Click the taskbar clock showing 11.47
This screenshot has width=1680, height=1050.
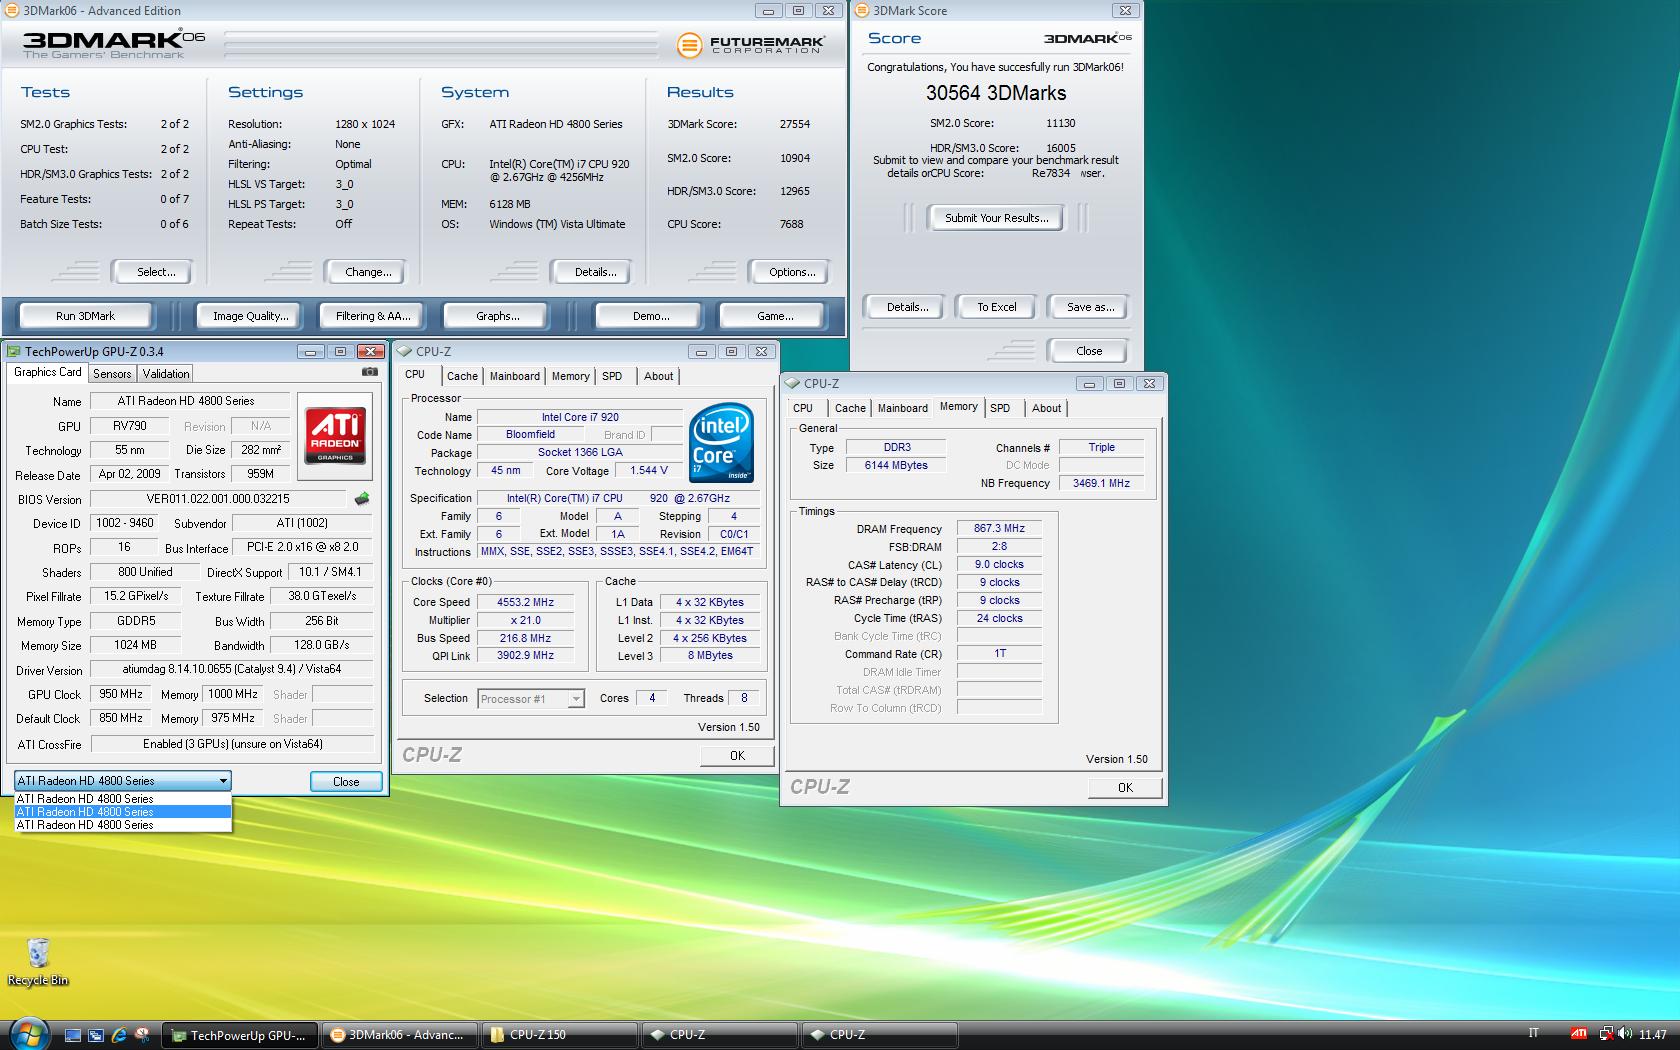pyautogui.click(x=1652, y=1035)
